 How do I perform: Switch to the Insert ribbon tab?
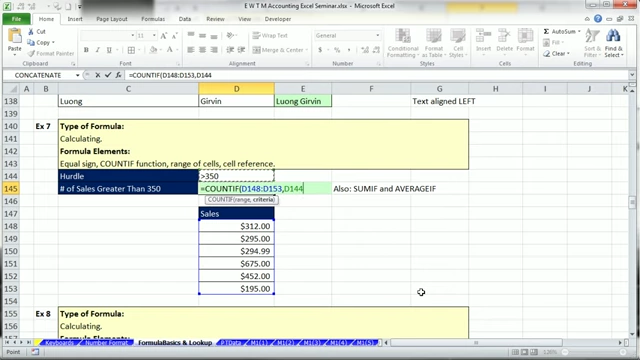(75, 19)
